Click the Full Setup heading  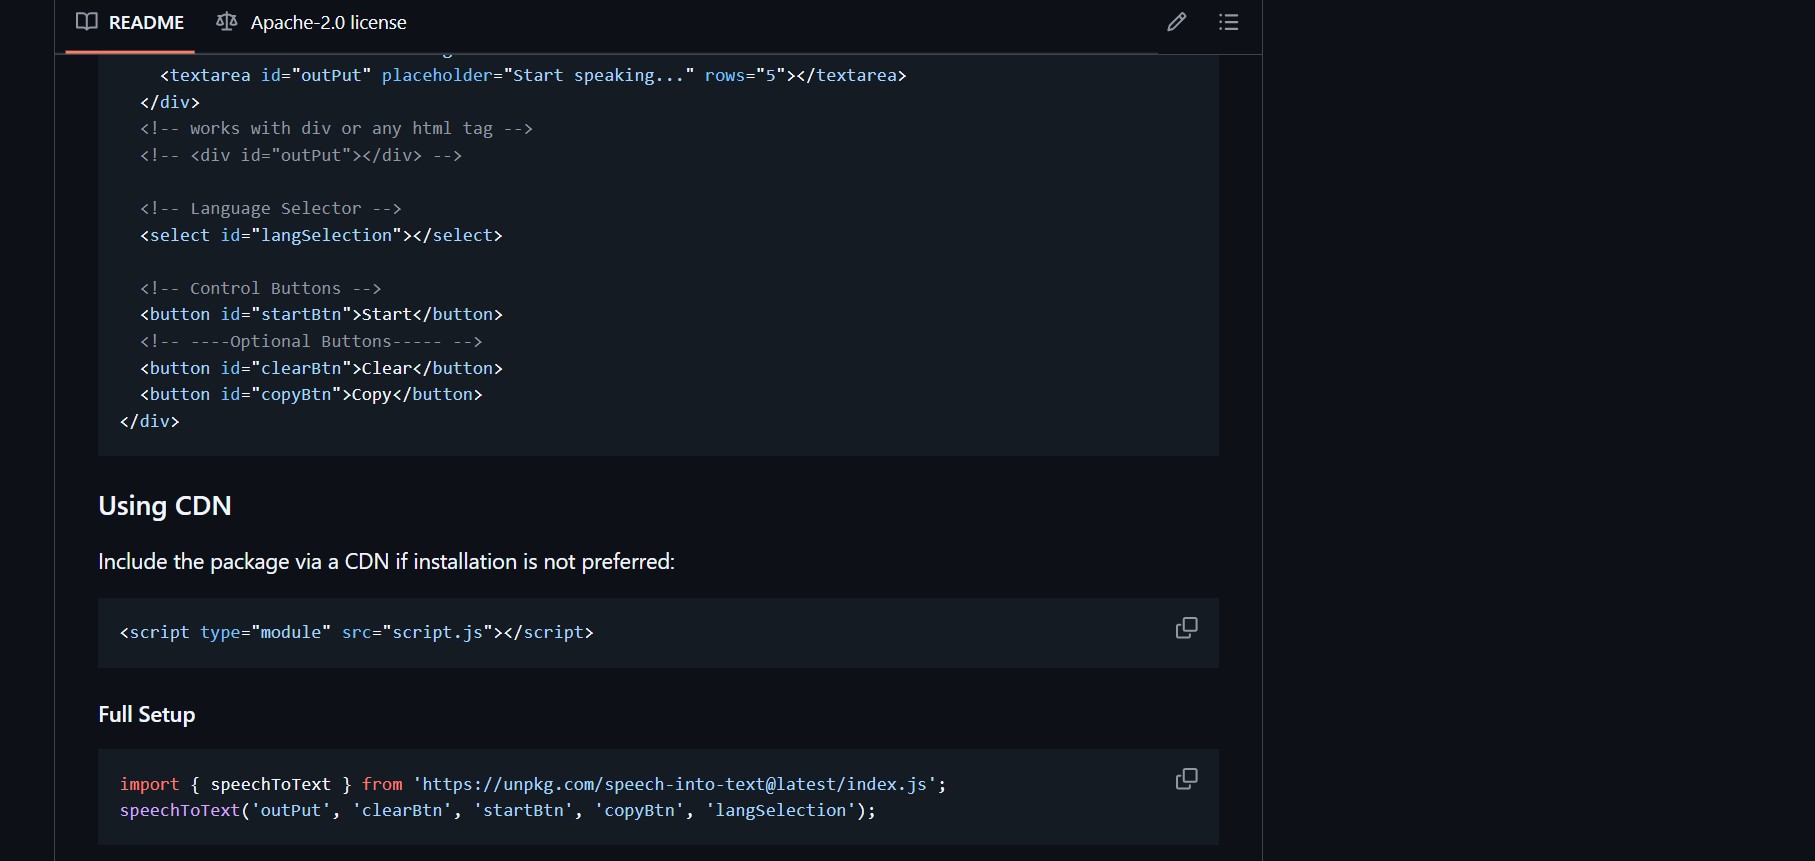(x=147, y=715)
